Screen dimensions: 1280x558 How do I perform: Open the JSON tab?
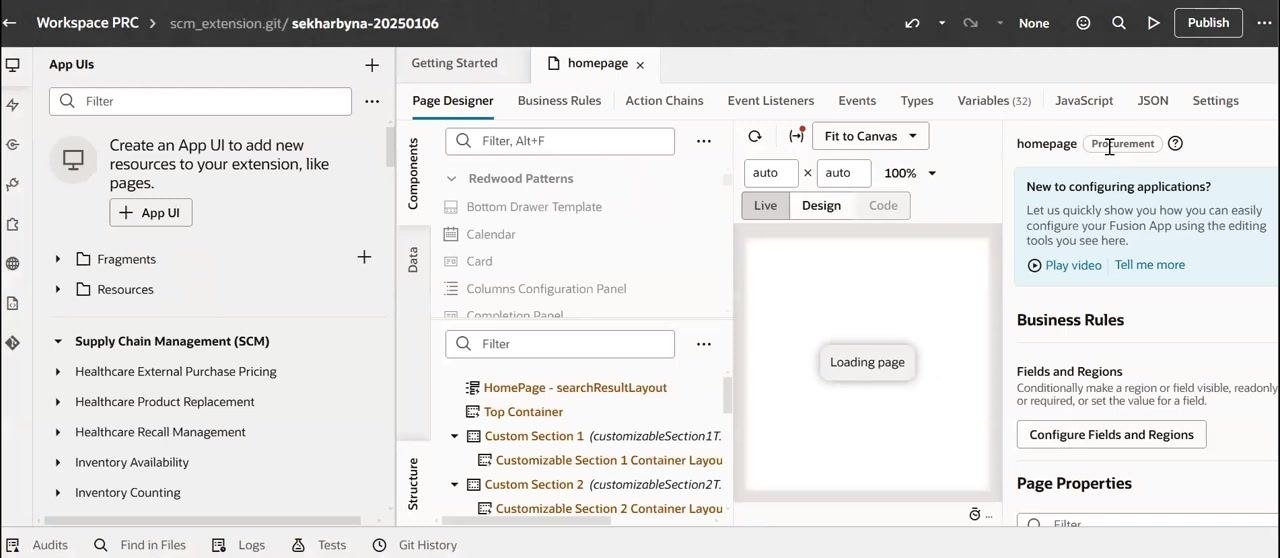pos(1153,101)
